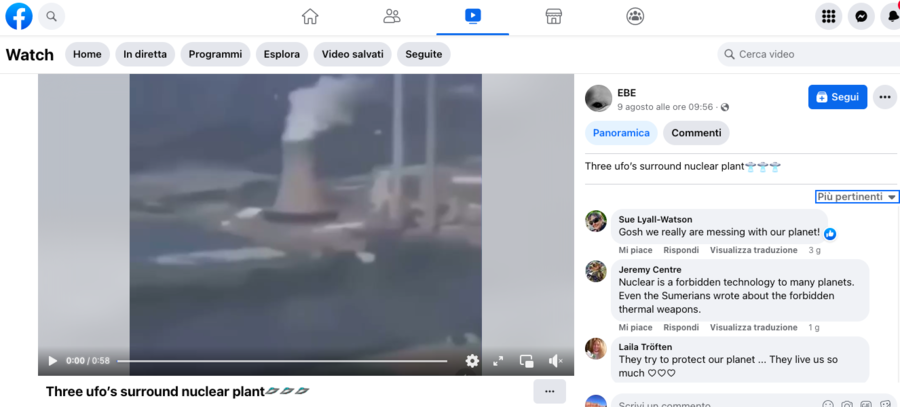Select the In diretta tab

(x=145, y=55)
